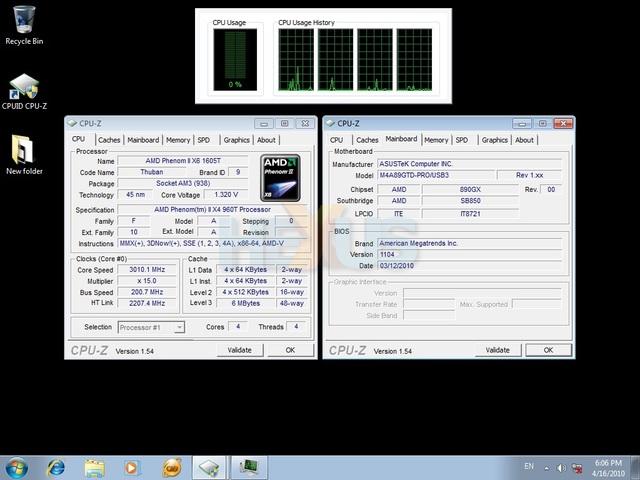Click OK in the left CPU-Z window
Viewport: 640px width, 480px height.
290,350
